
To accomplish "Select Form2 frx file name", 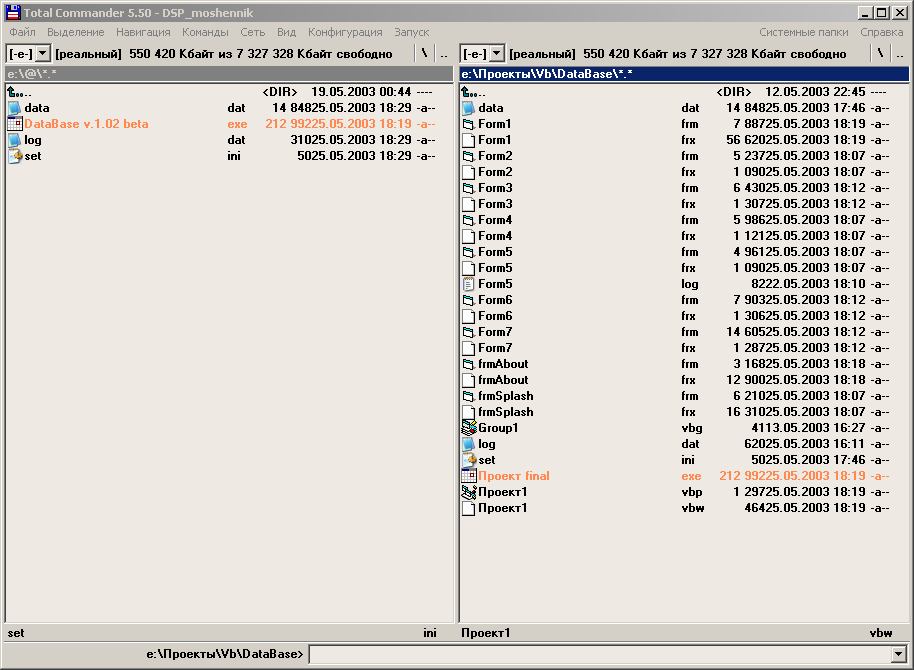I will [495, 172].
